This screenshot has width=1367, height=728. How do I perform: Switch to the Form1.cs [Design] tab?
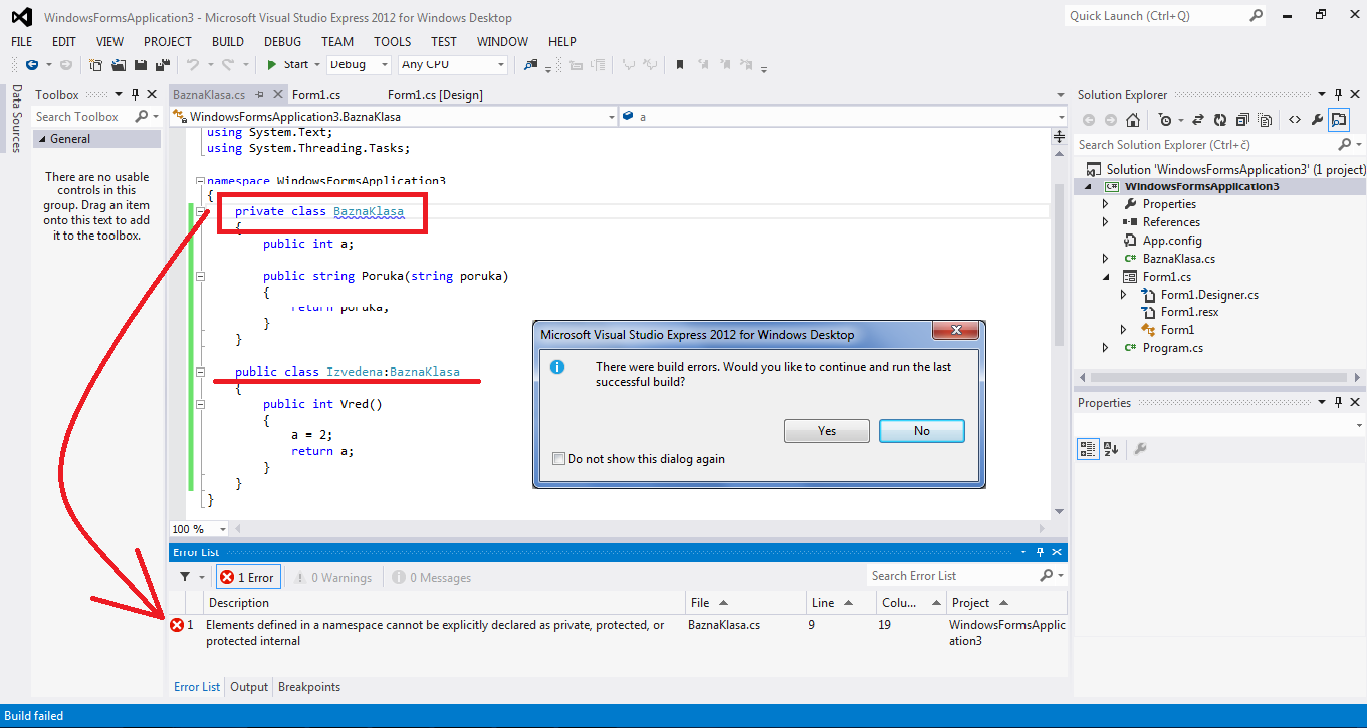(x=435, y=95)
